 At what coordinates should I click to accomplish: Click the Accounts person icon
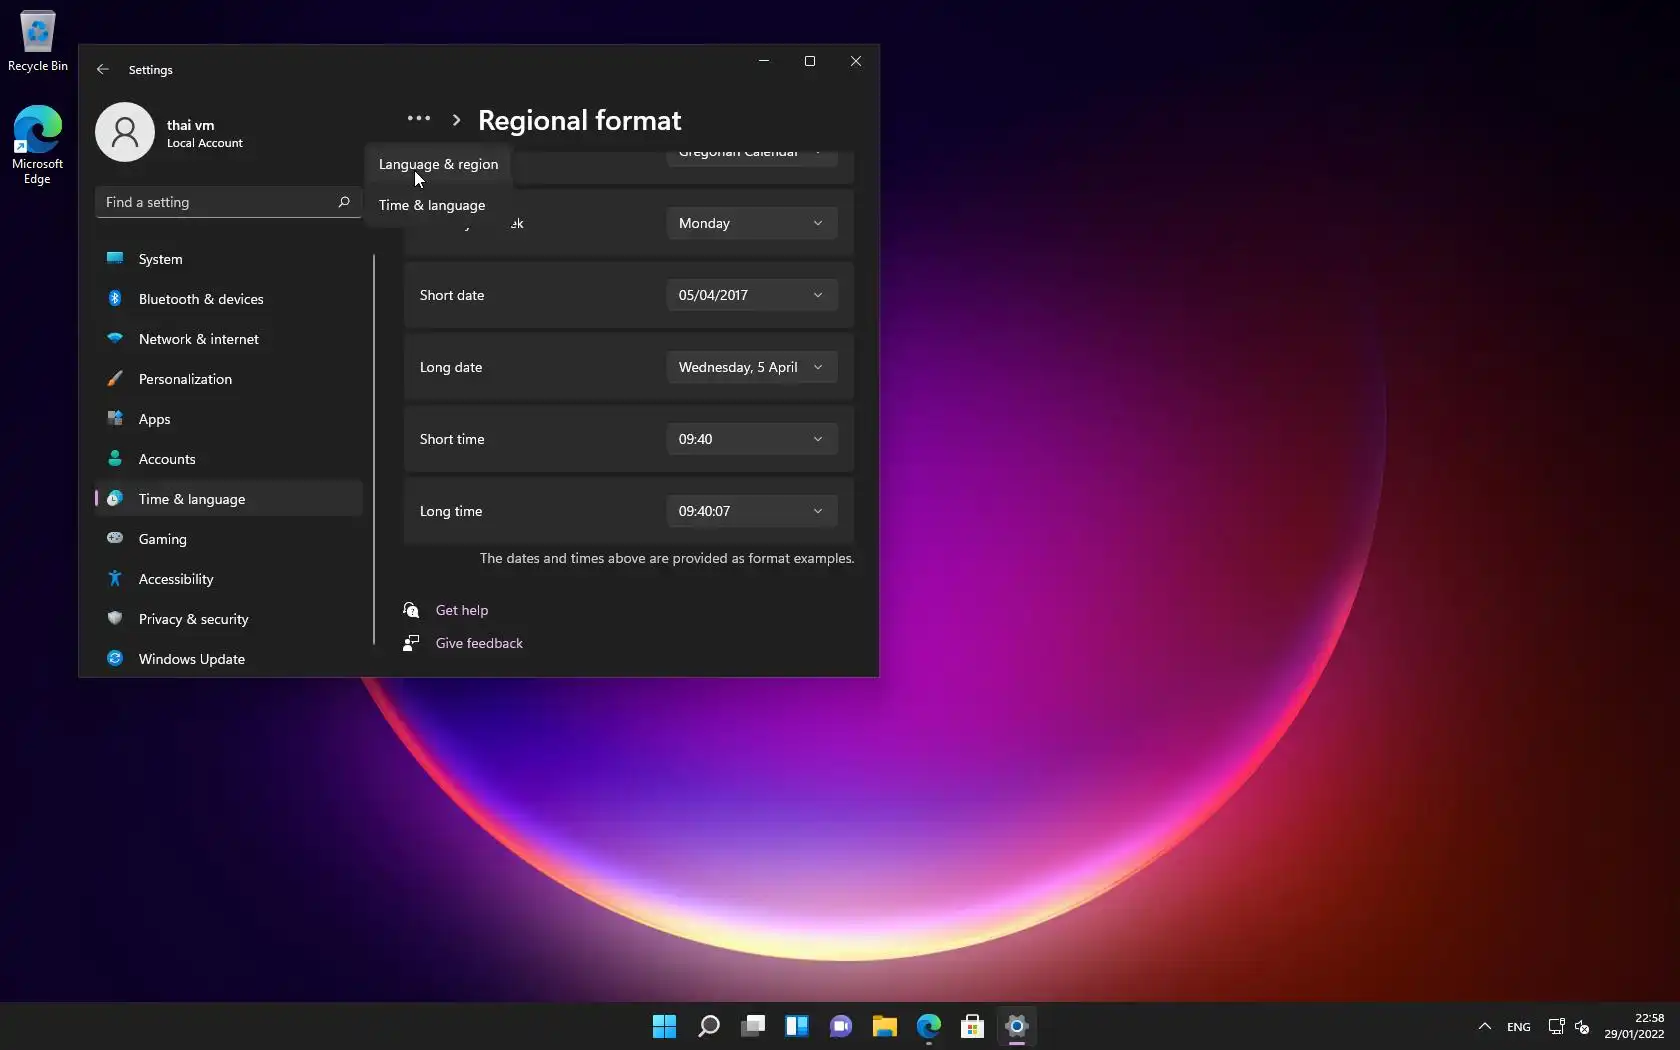click(x=115, y=458)
